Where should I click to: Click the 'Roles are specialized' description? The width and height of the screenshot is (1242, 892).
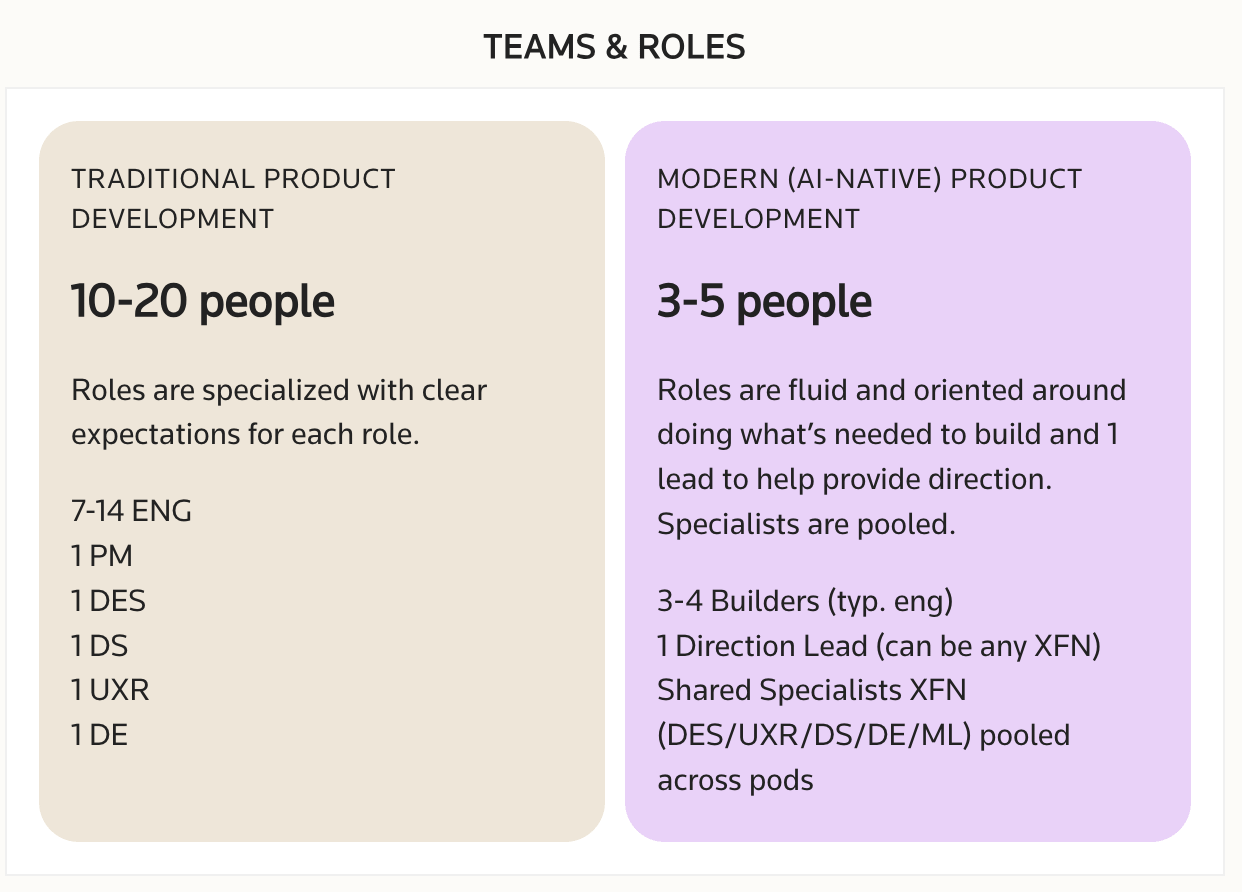279,412
